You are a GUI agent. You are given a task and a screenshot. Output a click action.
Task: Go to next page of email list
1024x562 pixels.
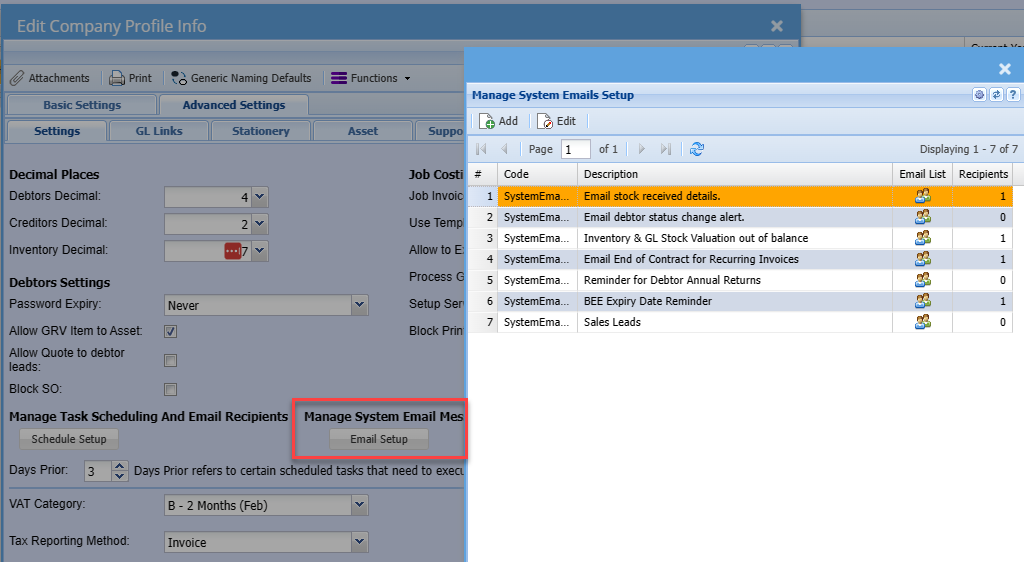641,149
